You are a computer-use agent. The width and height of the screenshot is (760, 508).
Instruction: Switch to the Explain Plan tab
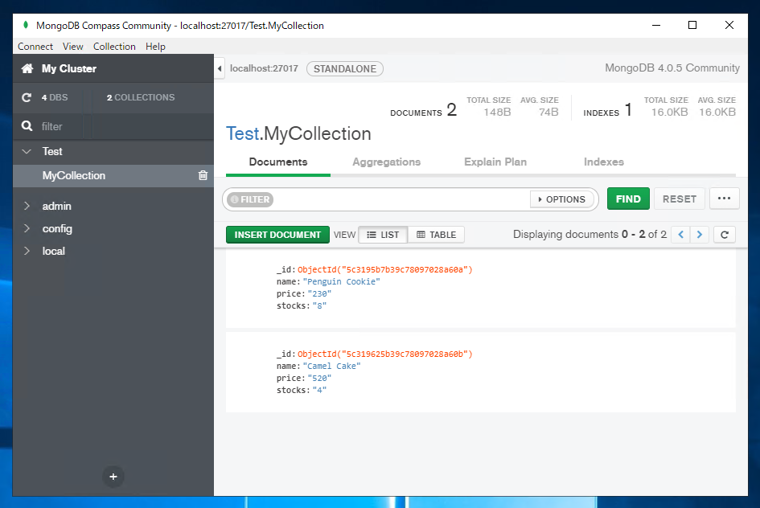(x=495, y=162)
